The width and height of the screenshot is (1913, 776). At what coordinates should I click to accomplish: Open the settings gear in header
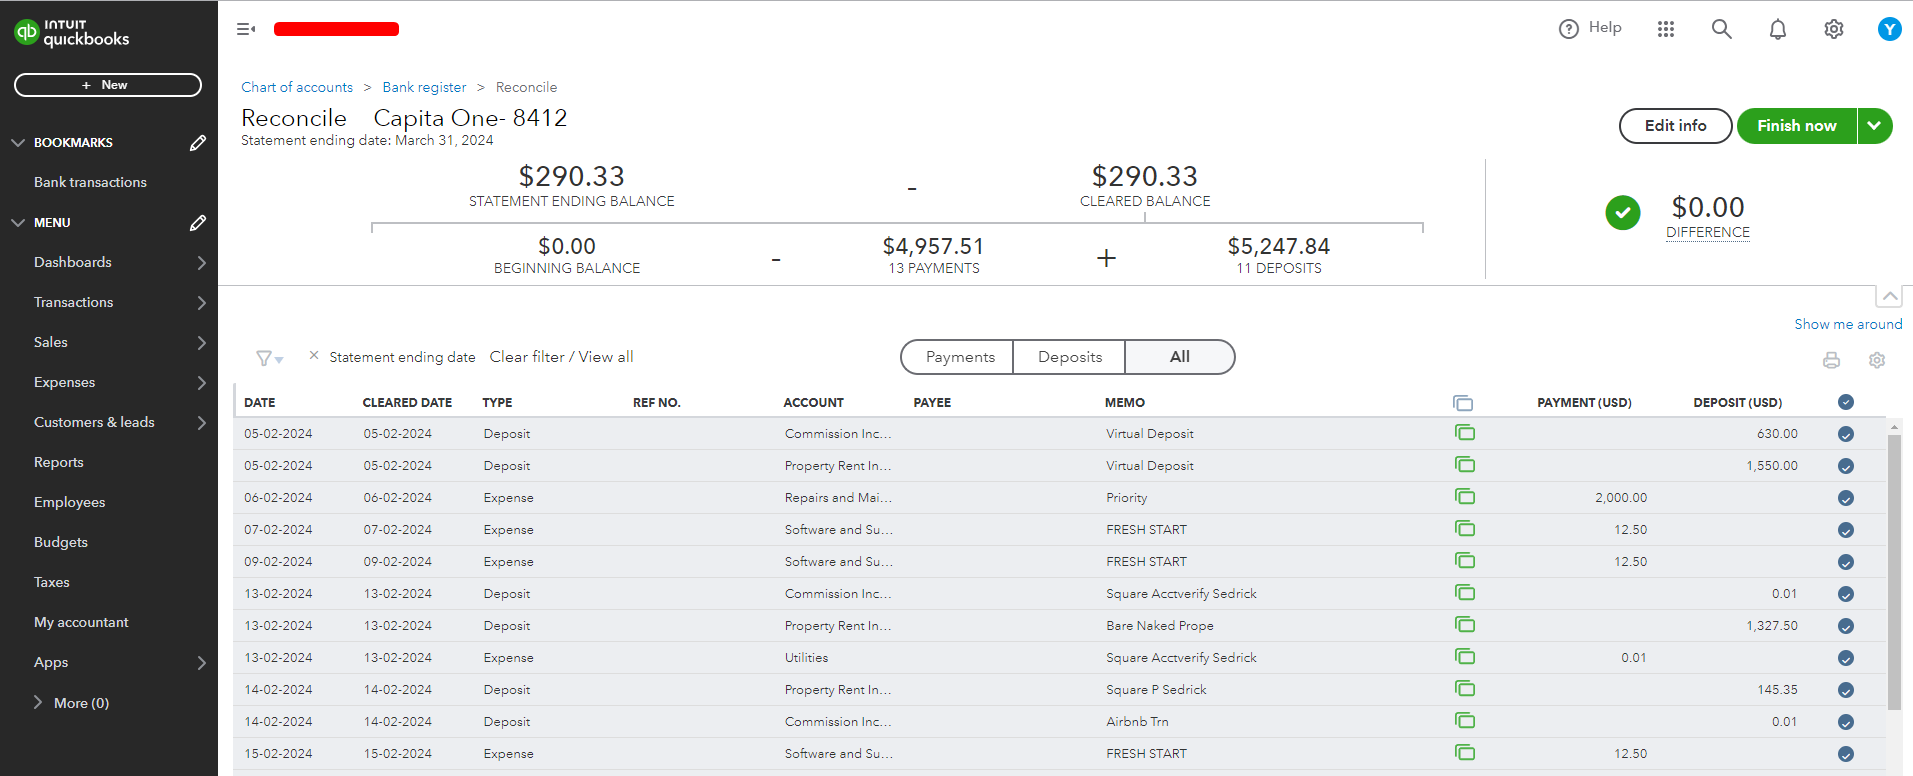[x=1834, y=29]
